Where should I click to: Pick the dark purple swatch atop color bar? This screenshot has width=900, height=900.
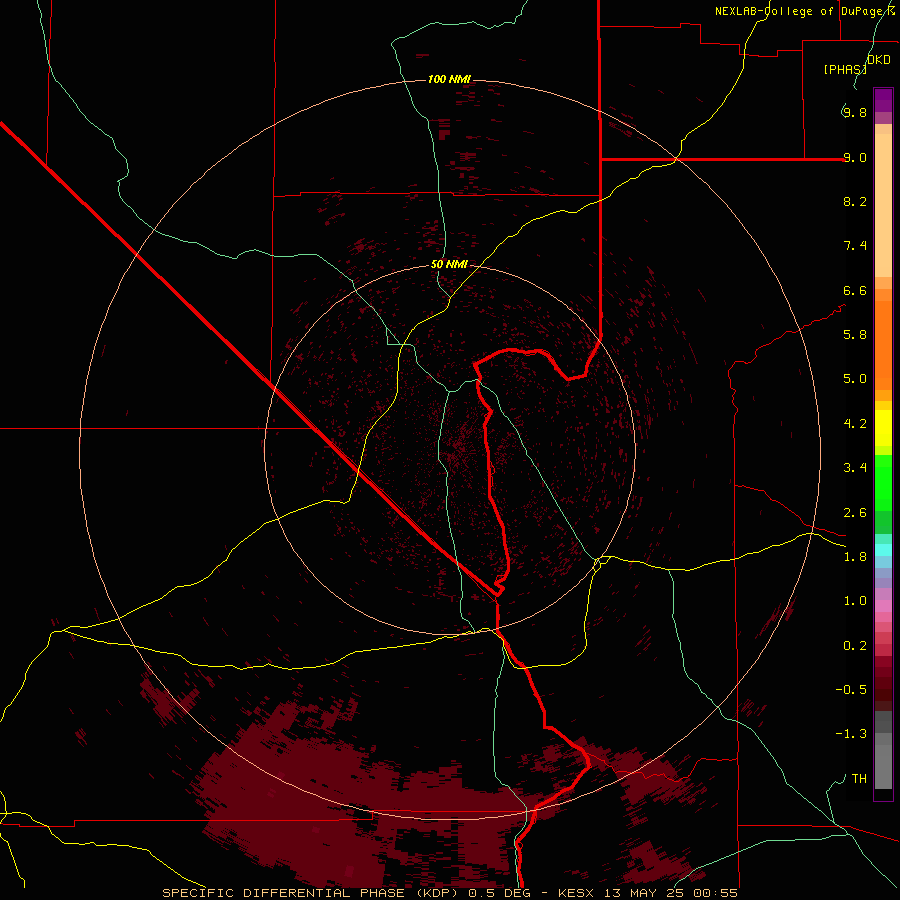tap(883, 95)
